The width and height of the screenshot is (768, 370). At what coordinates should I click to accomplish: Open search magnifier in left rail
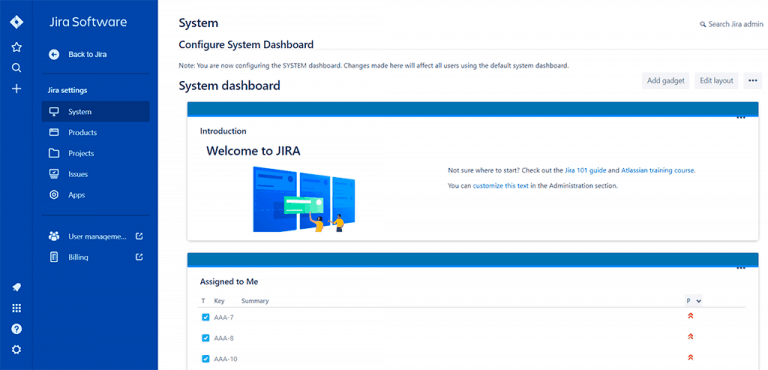pyautogui.click(x=16, y=68)
